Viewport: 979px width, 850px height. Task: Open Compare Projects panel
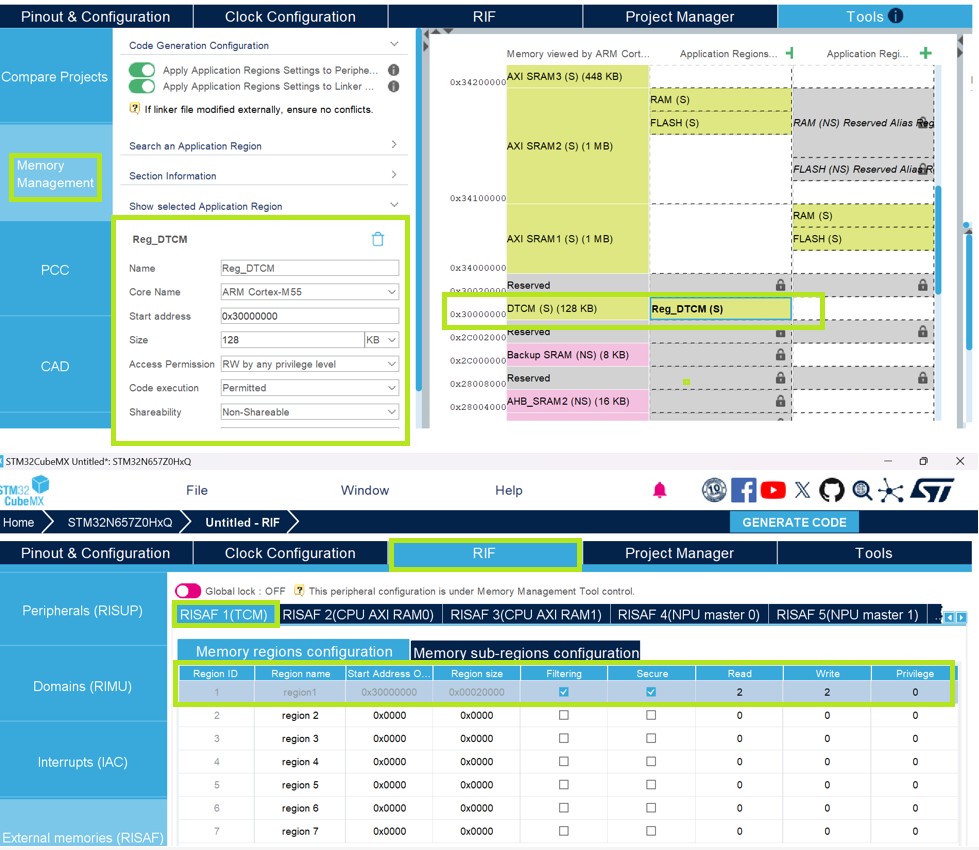tap(55, 77)
